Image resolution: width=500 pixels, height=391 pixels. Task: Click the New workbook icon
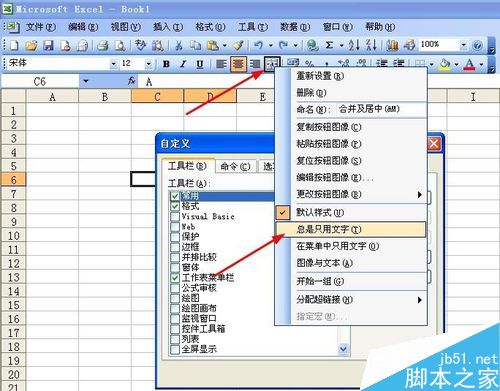pyautogui.click(x=14, y=45)
